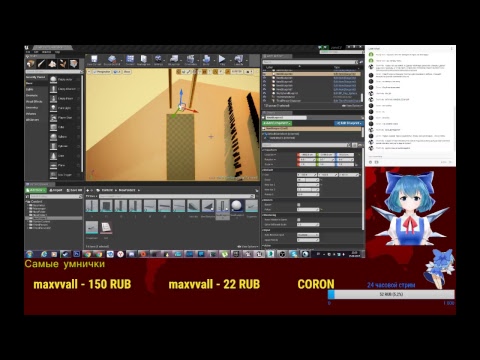Image resolution: width=480 pixels, height=360 pixels.
Task: Open Photoshop from the taskbar
Action: pyautogui.click(x=76, y=254)
